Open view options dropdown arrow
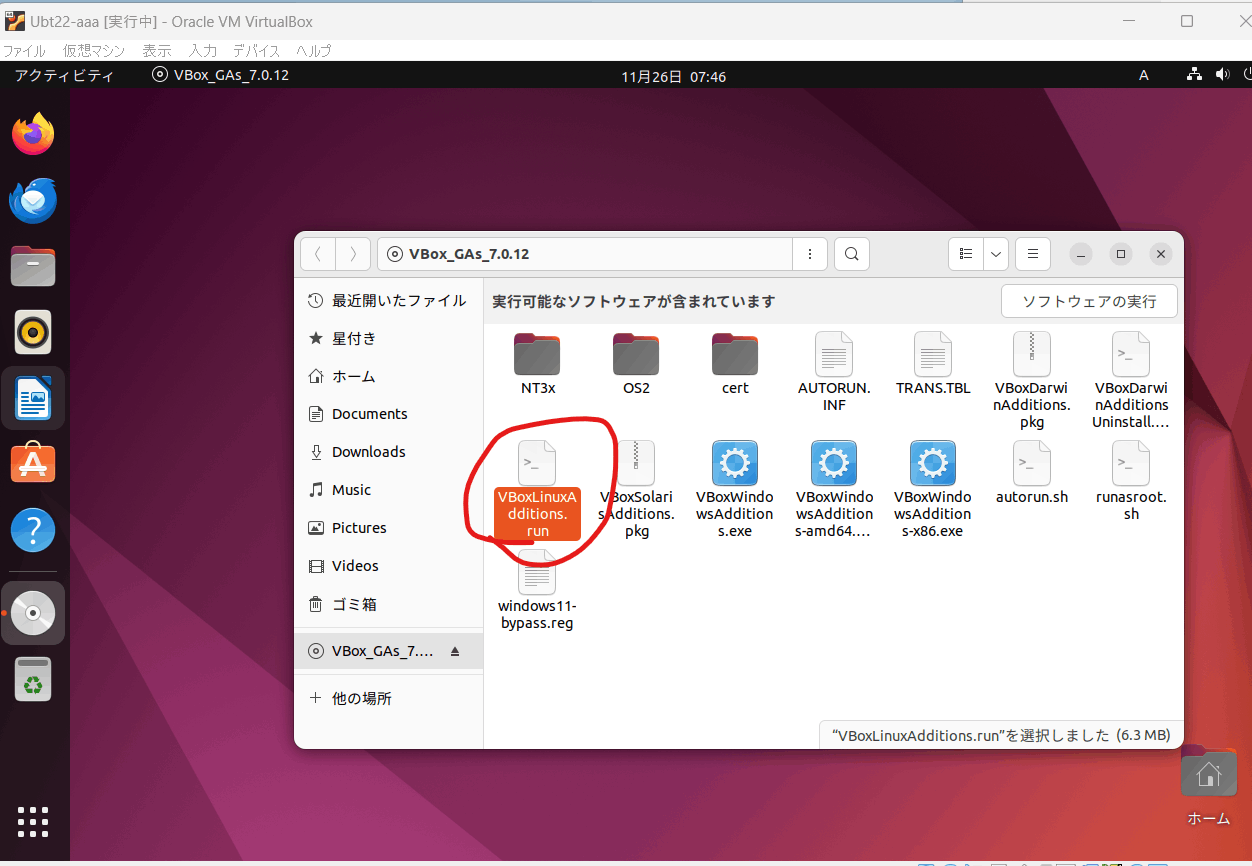Image resolution: width=1252 pixels, height=866 pixels. tap(996, 254)
